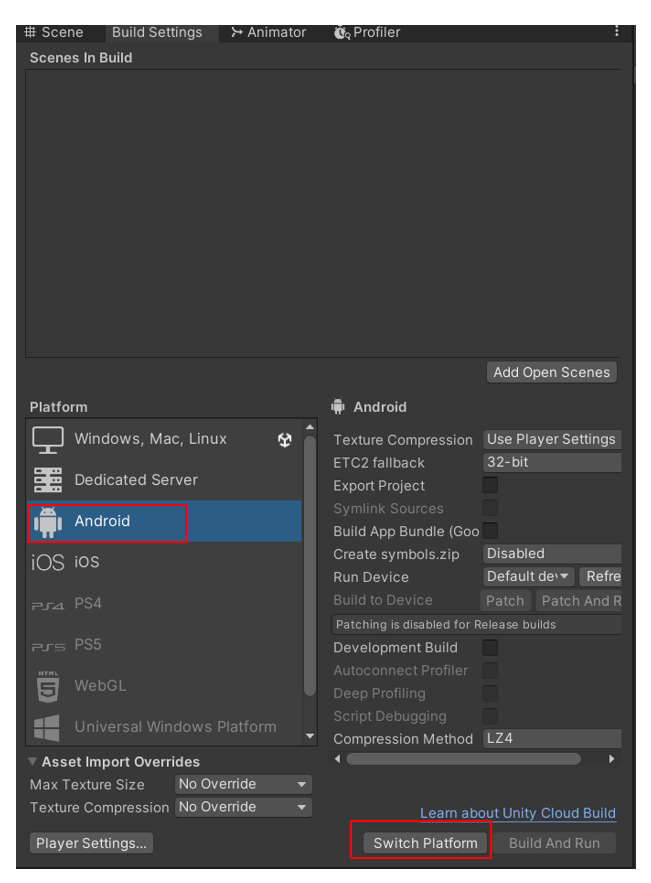Click the Unity logo beside Windows, Mac, Linux
The height and width of the screenshot is (883, 651).
click(x=285, y=440)
